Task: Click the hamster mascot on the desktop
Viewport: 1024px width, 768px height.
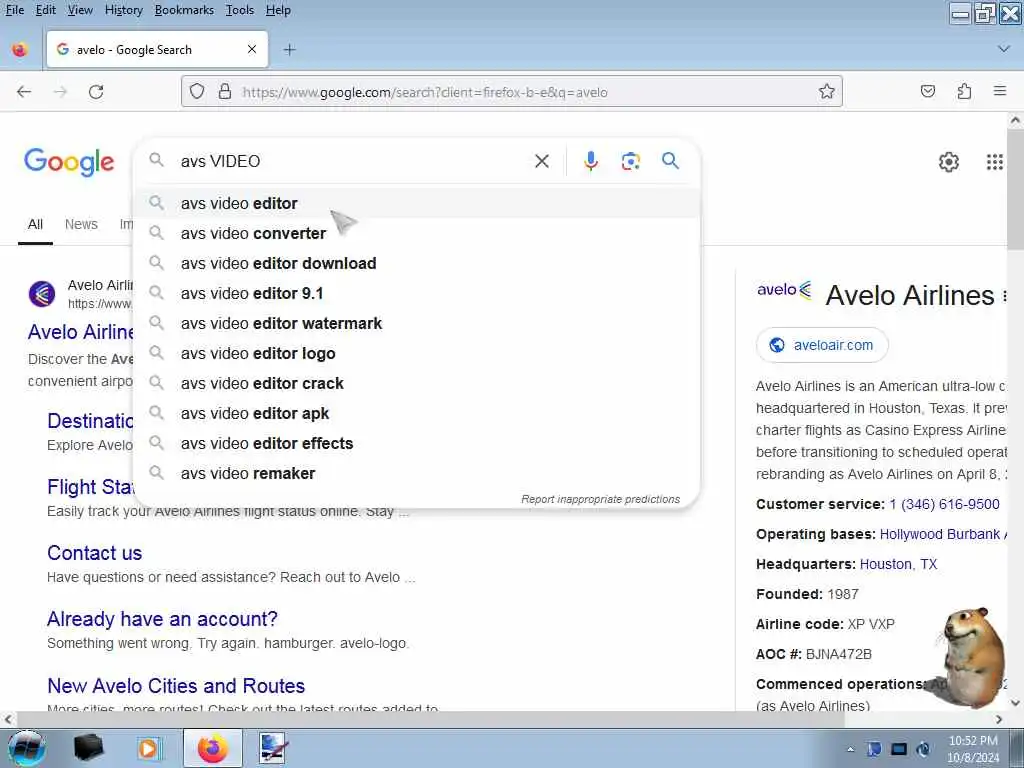Action: [x=971, y=656]
